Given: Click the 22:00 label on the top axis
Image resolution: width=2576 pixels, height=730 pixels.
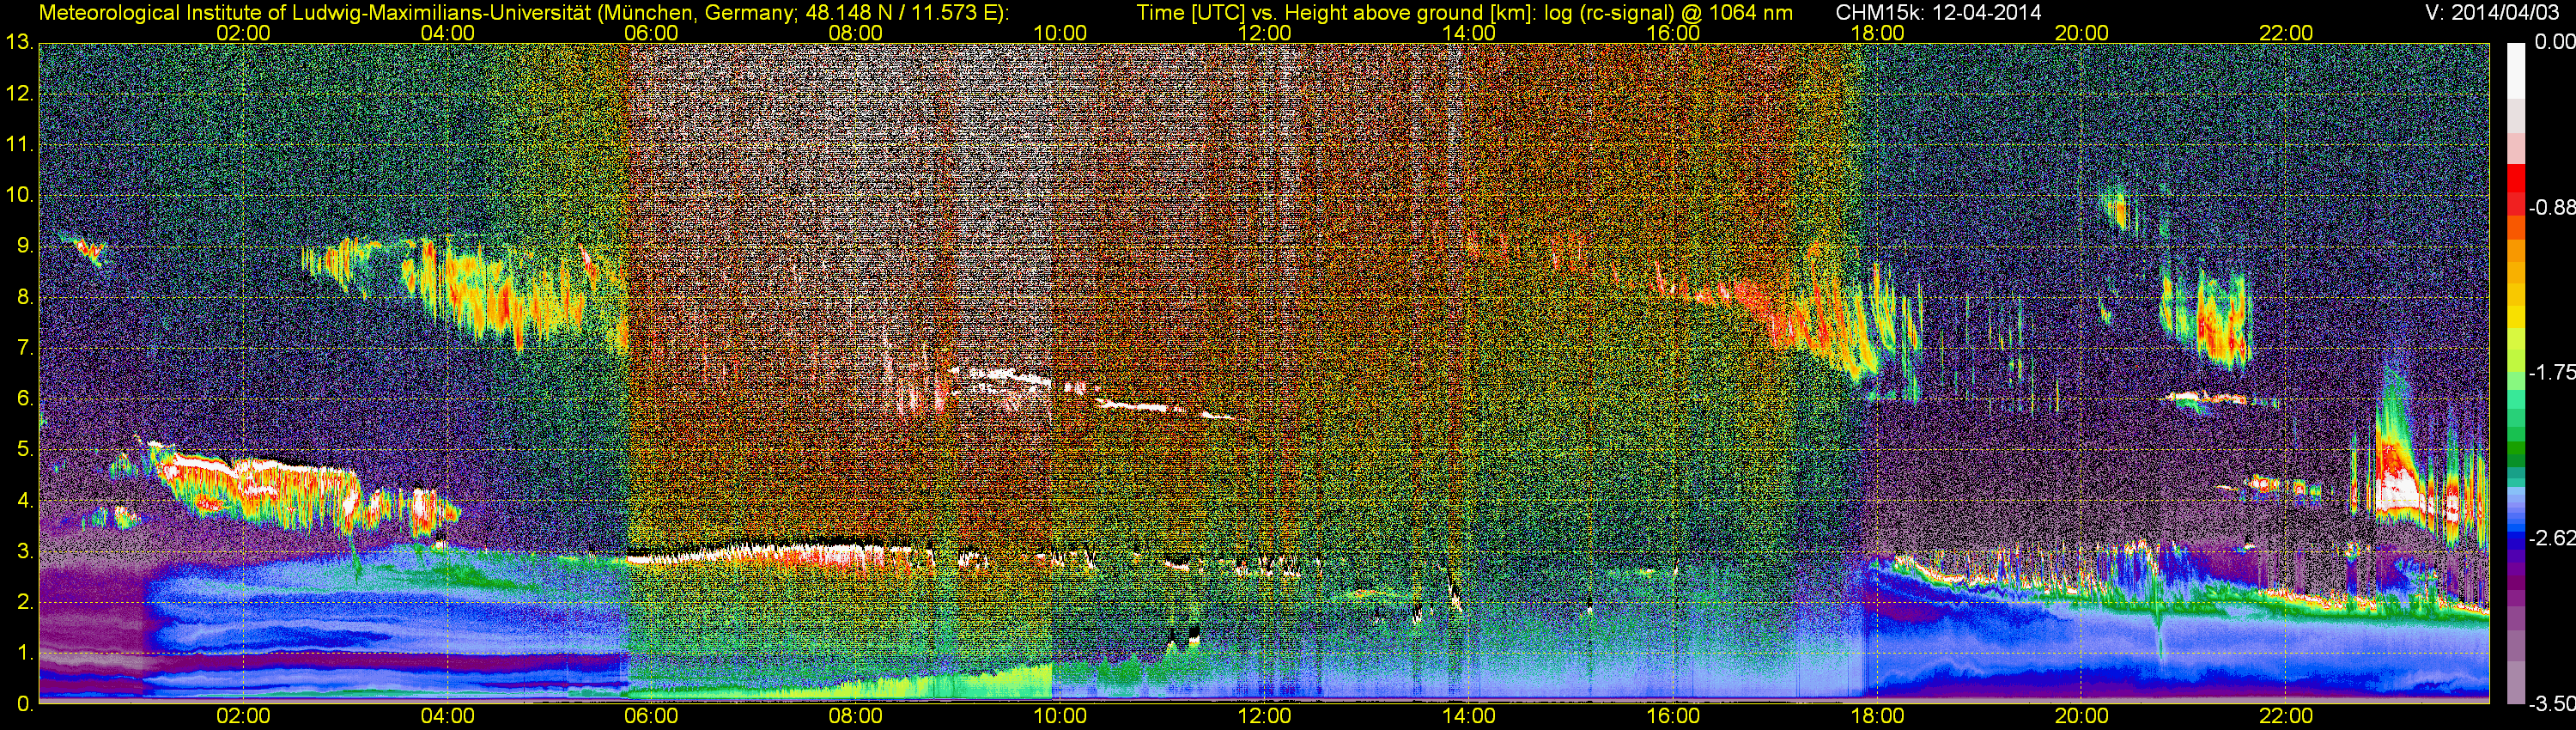Looking at the screenshot, I should tap(2286, 33).
